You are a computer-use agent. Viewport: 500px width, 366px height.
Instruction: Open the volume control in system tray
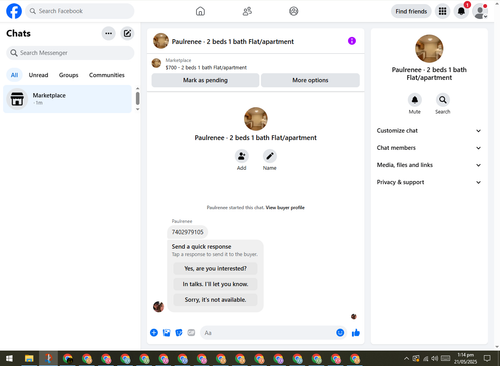point(435,359)
